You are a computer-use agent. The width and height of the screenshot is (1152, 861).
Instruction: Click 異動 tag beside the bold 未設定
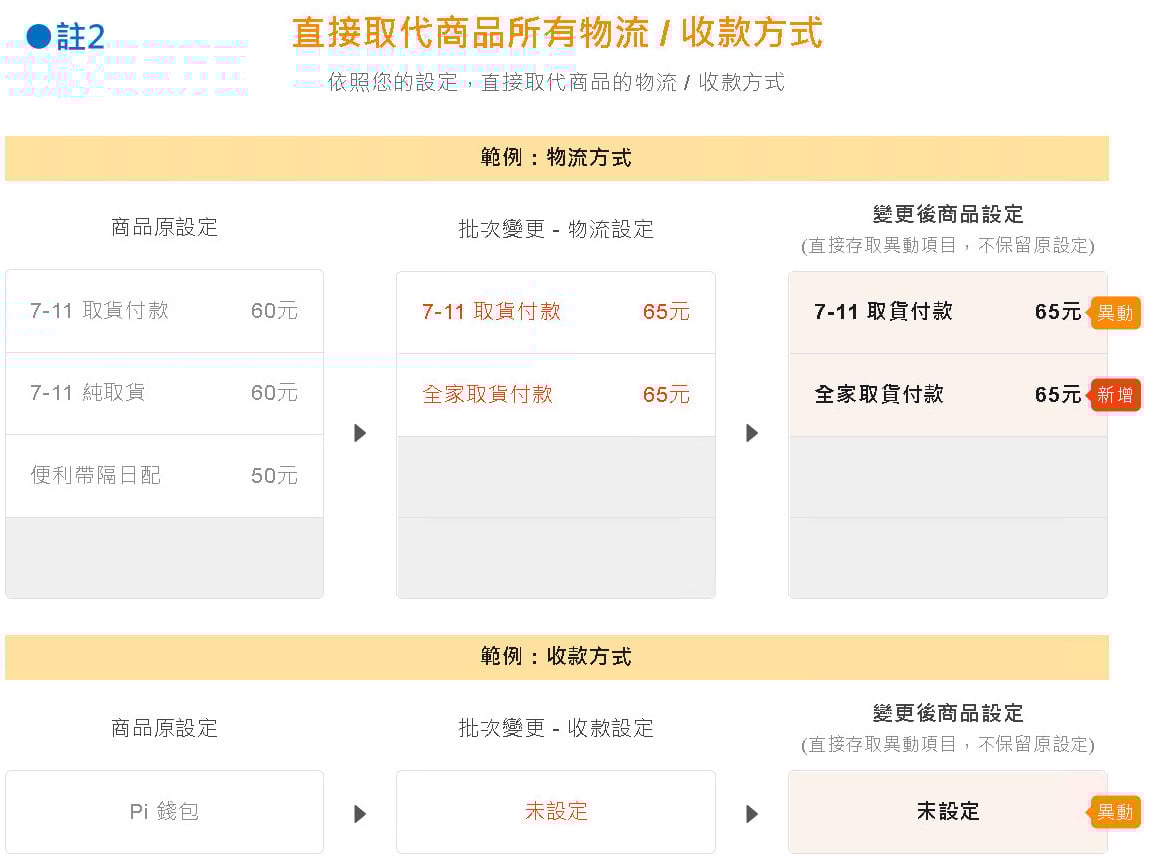(x=1115, y=812)
